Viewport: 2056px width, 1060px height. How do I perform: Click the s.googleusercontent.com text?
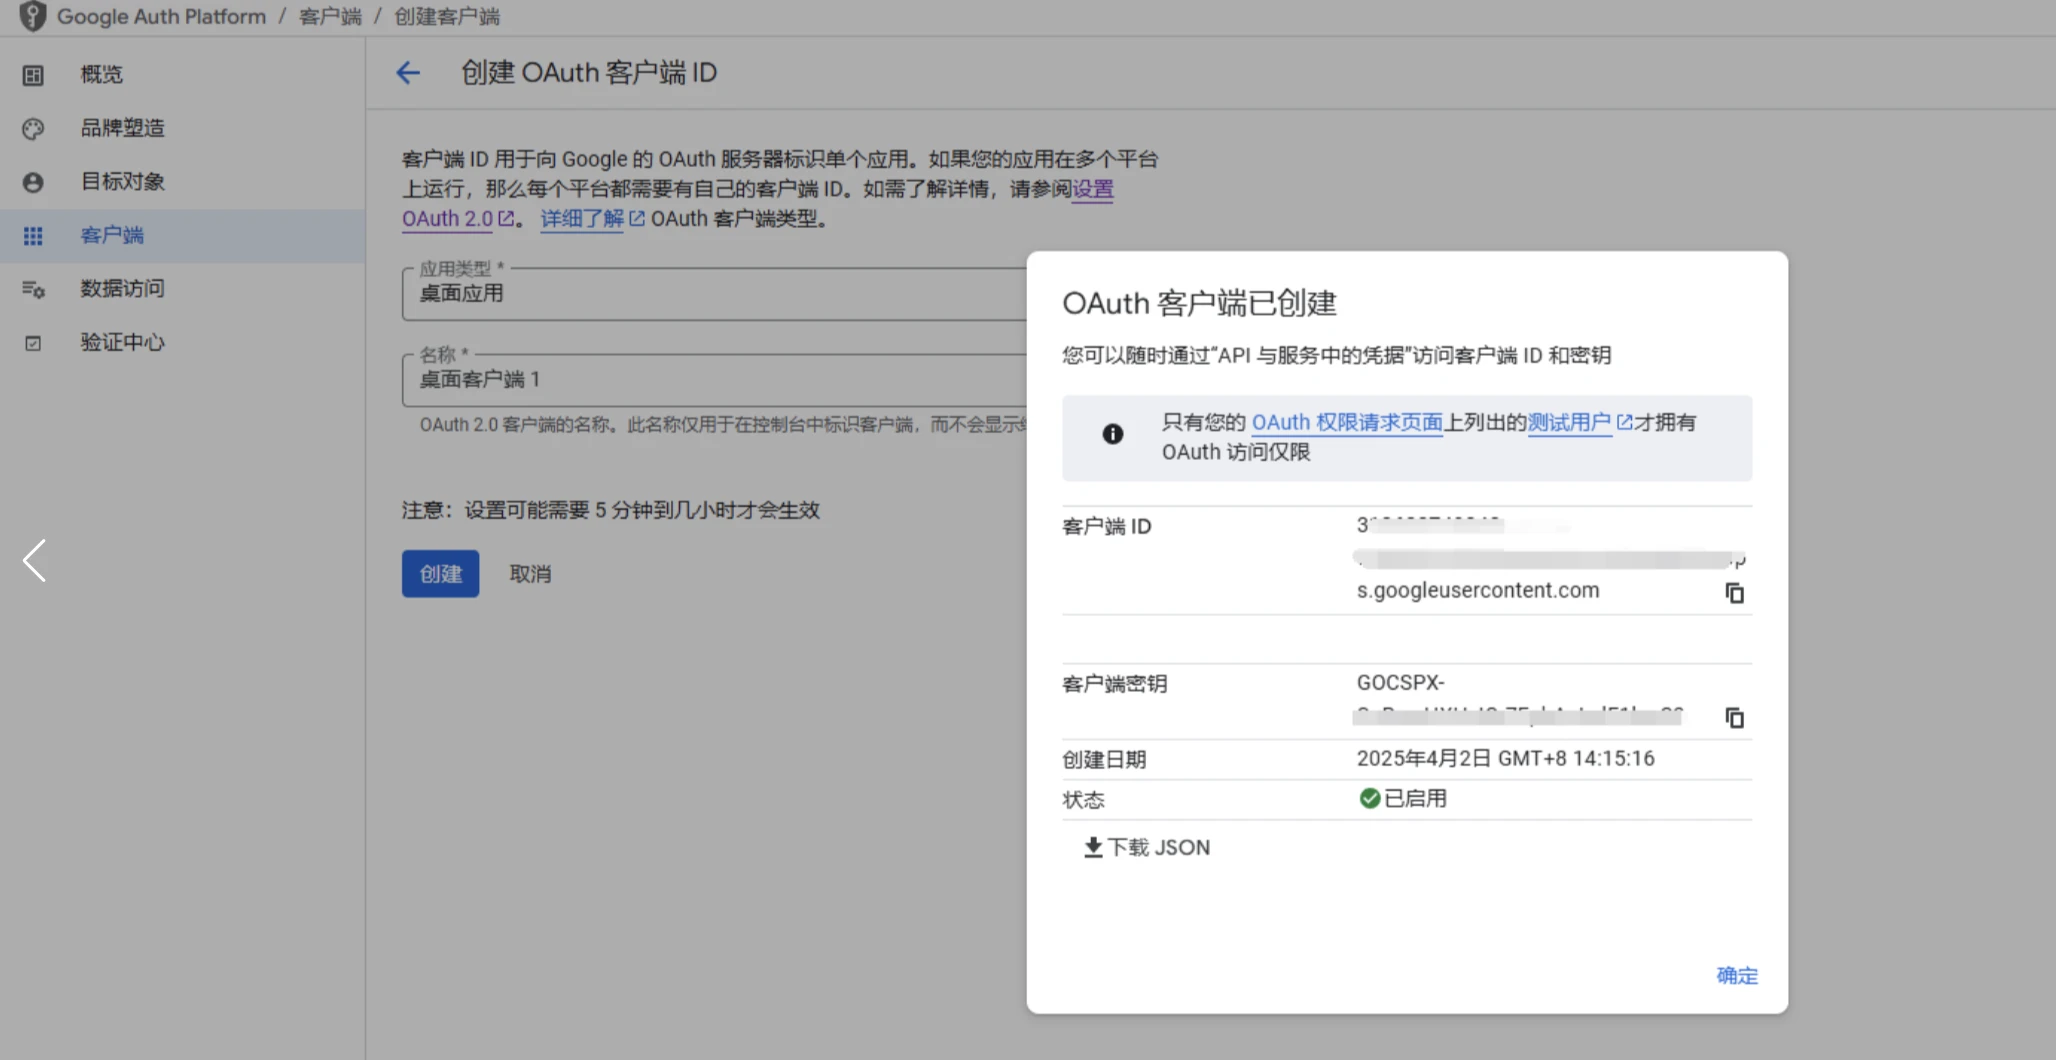pyautogui.click(x=1478, y=591)
